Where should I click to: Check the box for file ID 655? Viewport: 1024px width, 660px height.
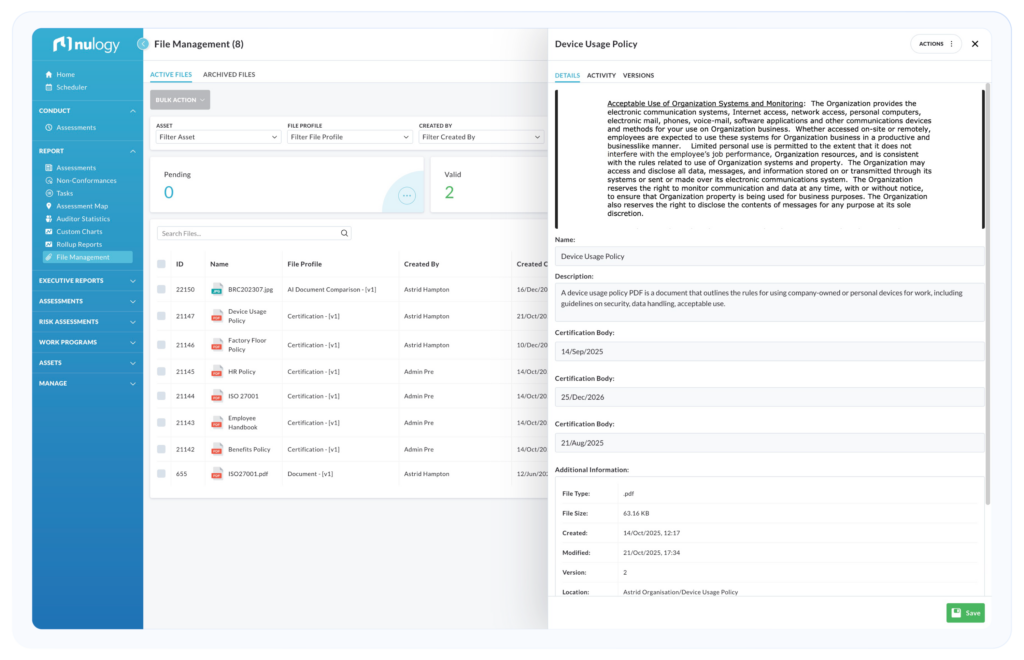point(161,474)
